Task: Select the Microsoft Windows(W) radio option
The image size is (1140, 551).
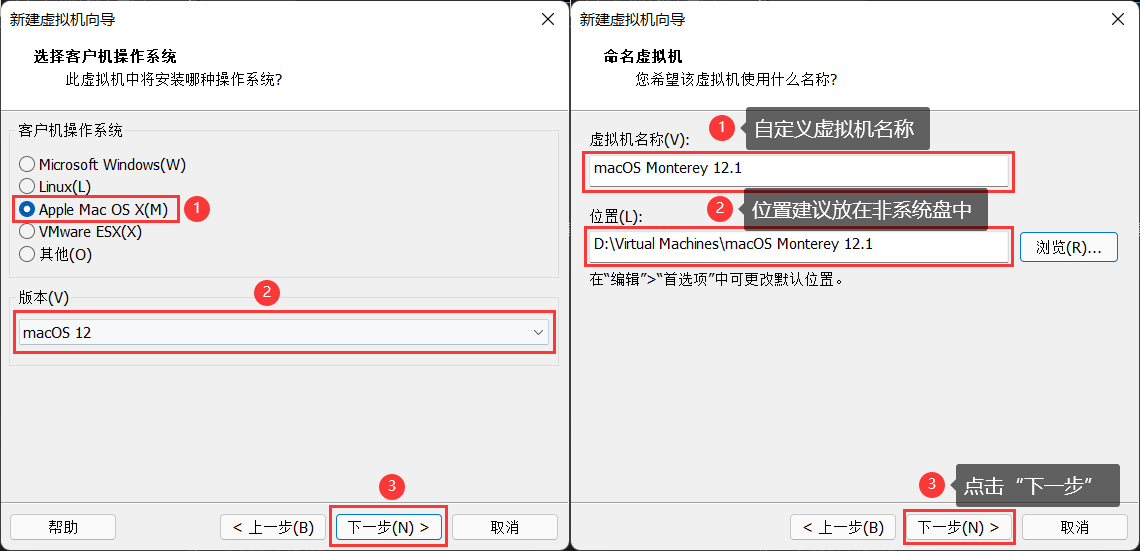Action: point(103,165)
